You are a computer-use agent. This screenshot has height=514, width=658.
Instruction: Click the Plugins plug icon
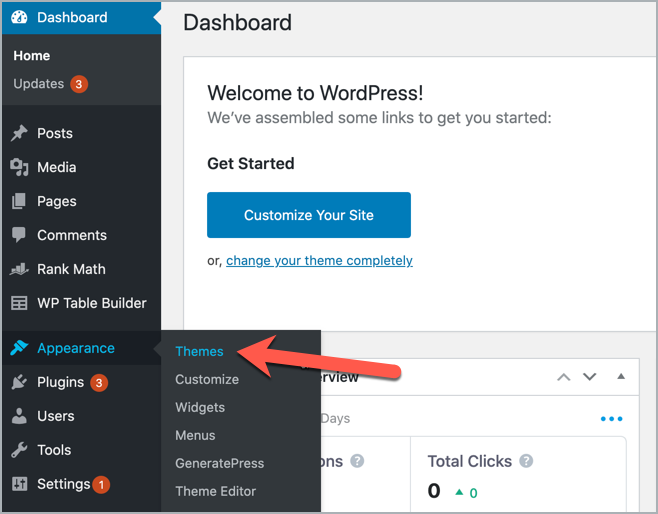19,382
